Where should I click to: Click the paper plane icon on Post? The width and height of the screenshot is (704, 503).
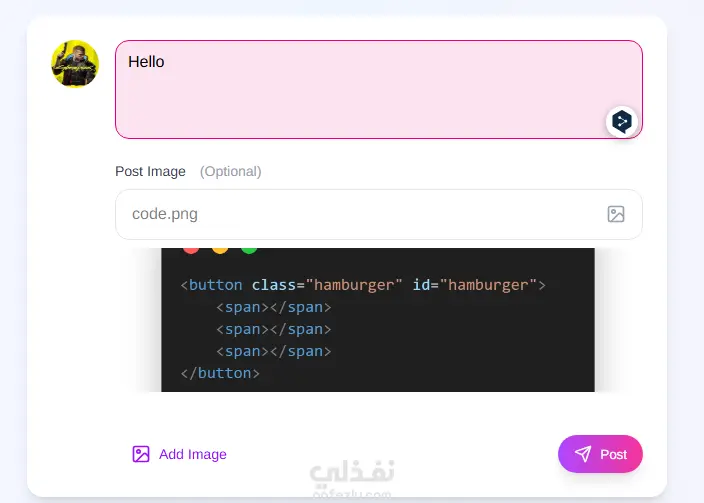(x=583, y=454)
